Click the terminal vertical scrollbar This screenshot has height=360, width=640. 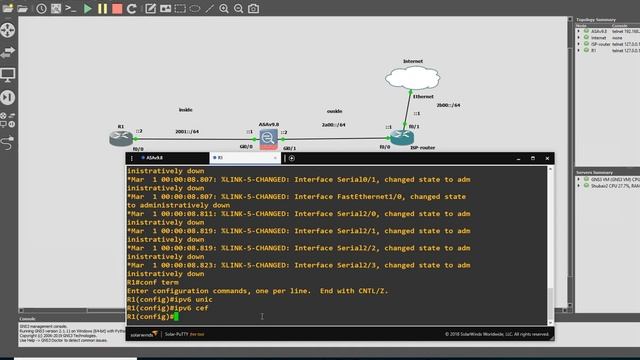pos(550,245)
